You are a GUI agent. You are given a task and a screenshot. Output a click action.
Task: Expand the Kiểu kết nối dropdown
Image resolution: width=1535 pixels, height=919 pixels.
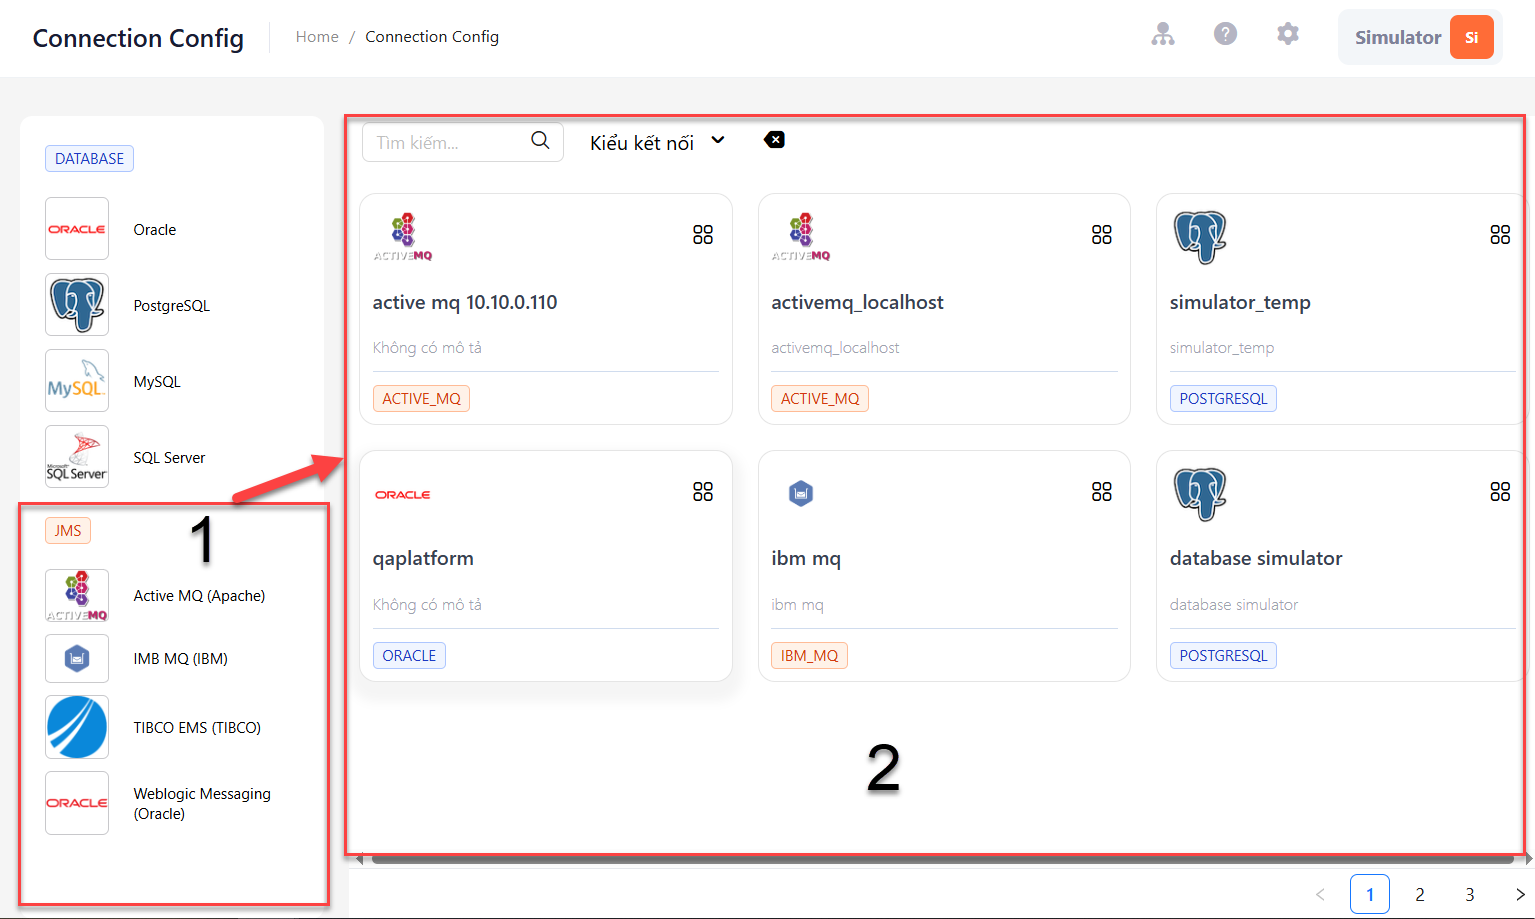point(657,142)
